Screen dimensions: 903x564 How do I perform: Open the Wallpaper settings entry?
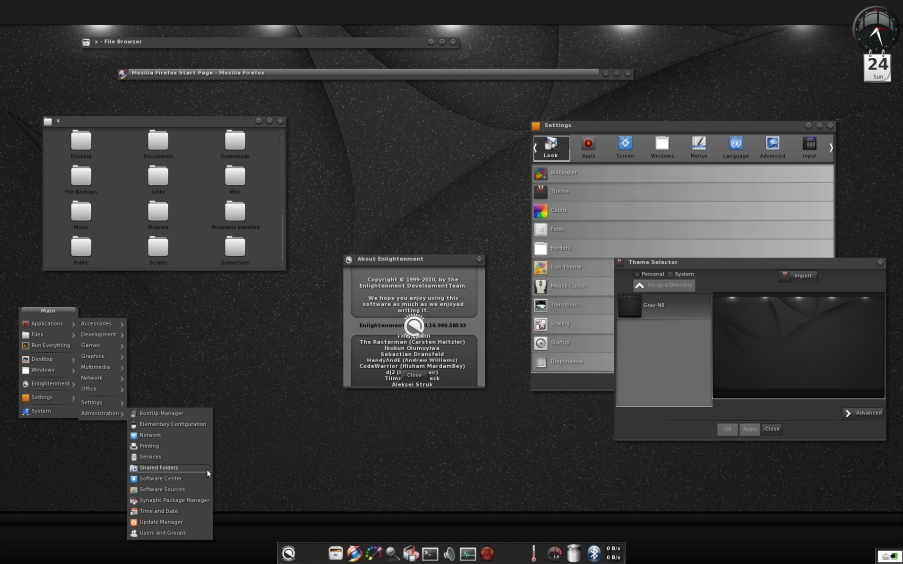683,173
